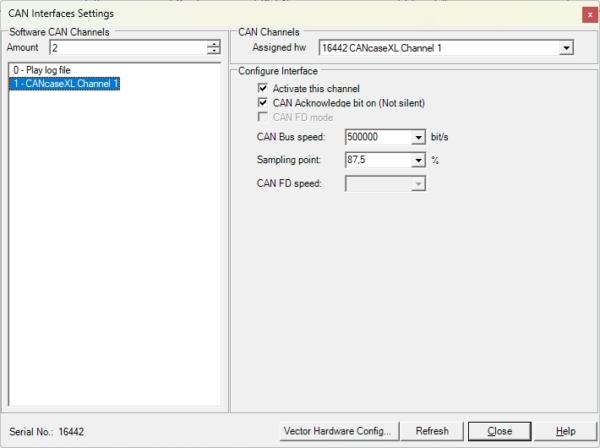This screenshot has height=448, width=600.
Task: Click the CAN FD mode checkbox
Action: pyautogui.click(x=263, y=117)
